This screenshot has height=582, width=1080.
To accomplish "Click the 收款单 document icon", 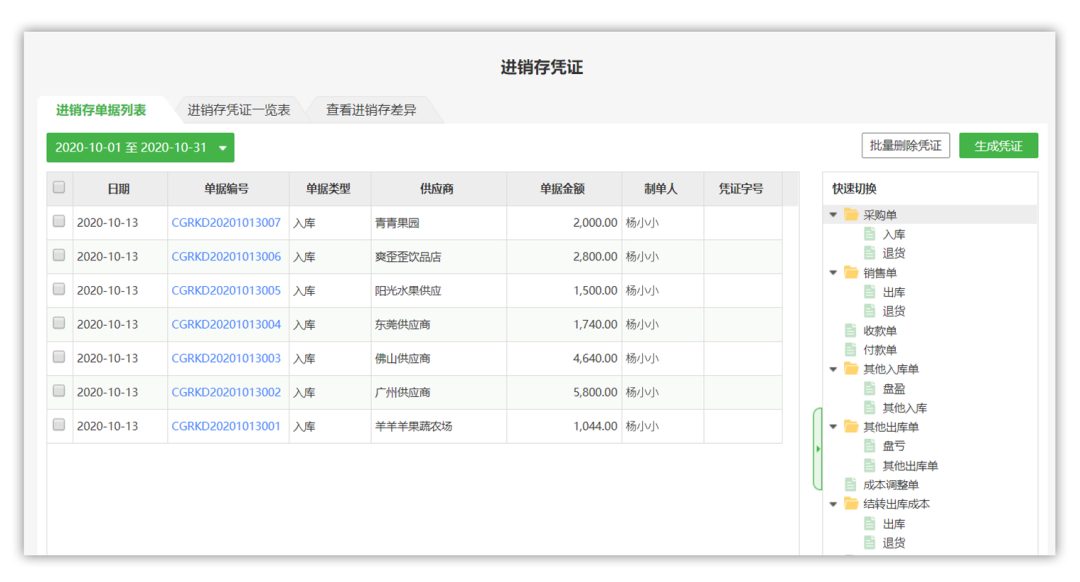I will click(850, 330).
